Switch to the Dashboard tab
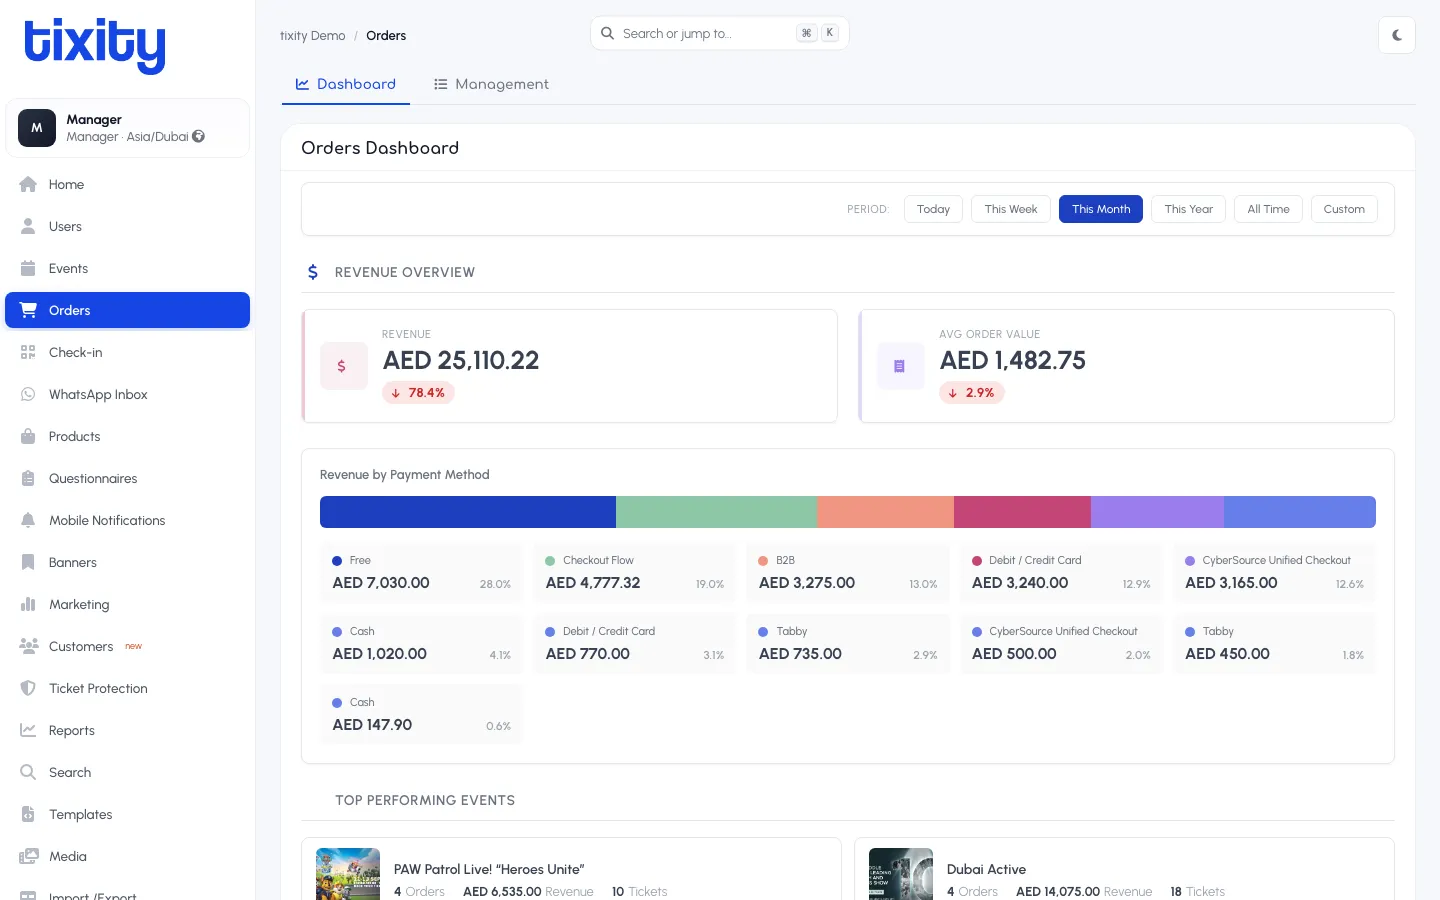1440x900 pixels. click(x=346, y=84)
